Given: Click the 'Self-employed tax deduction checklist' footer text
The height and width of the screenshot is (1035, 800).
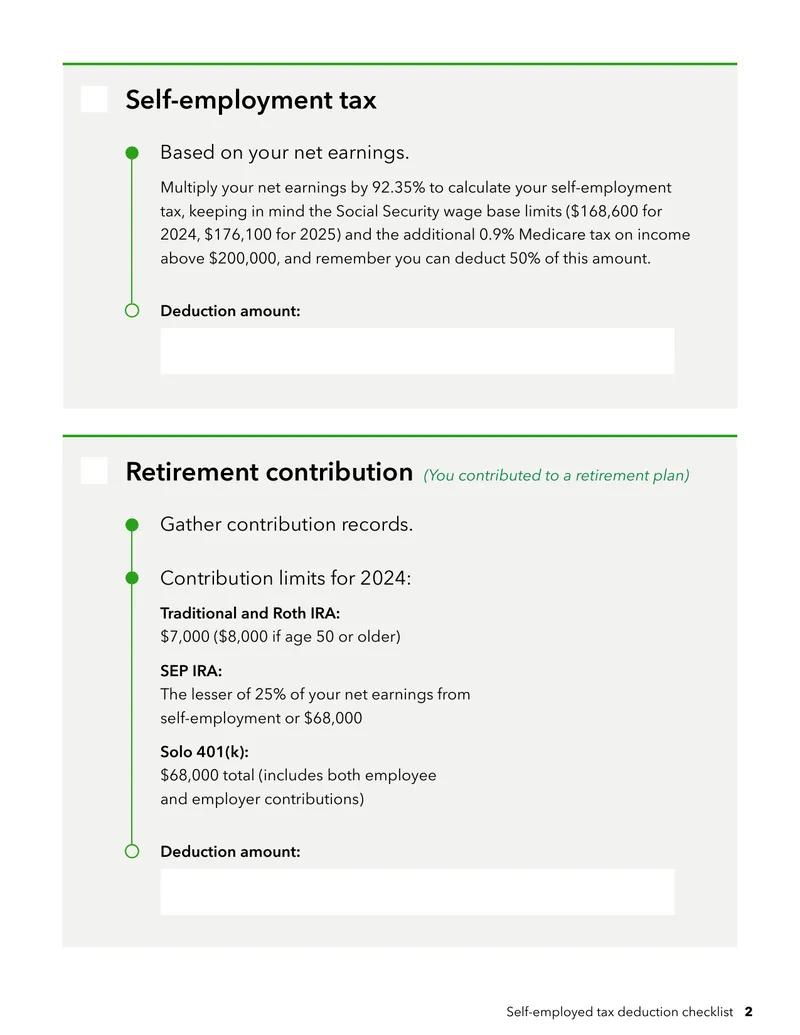Looking at the screenshot, I should [620, 1012].
